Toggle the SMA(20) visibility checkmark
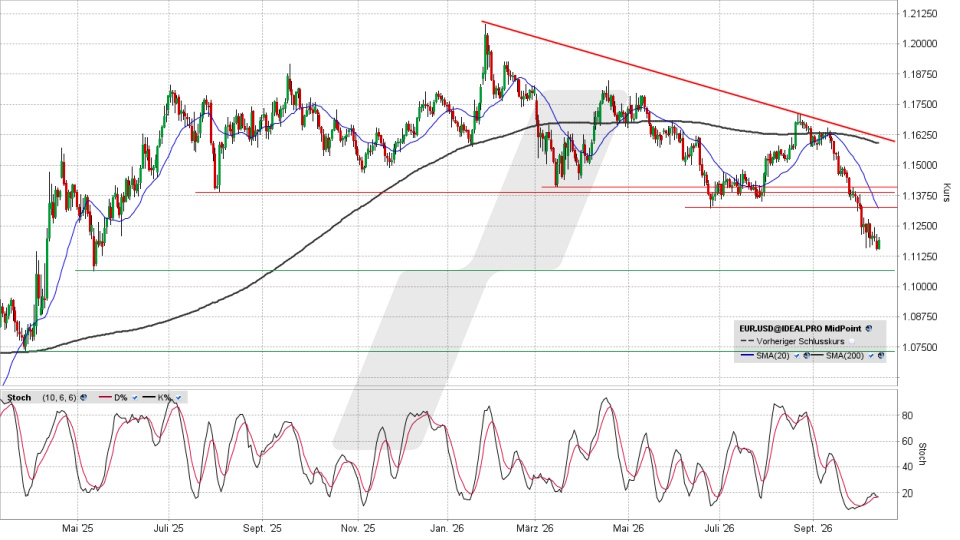 pyautogui.click(x=797, y=356)
